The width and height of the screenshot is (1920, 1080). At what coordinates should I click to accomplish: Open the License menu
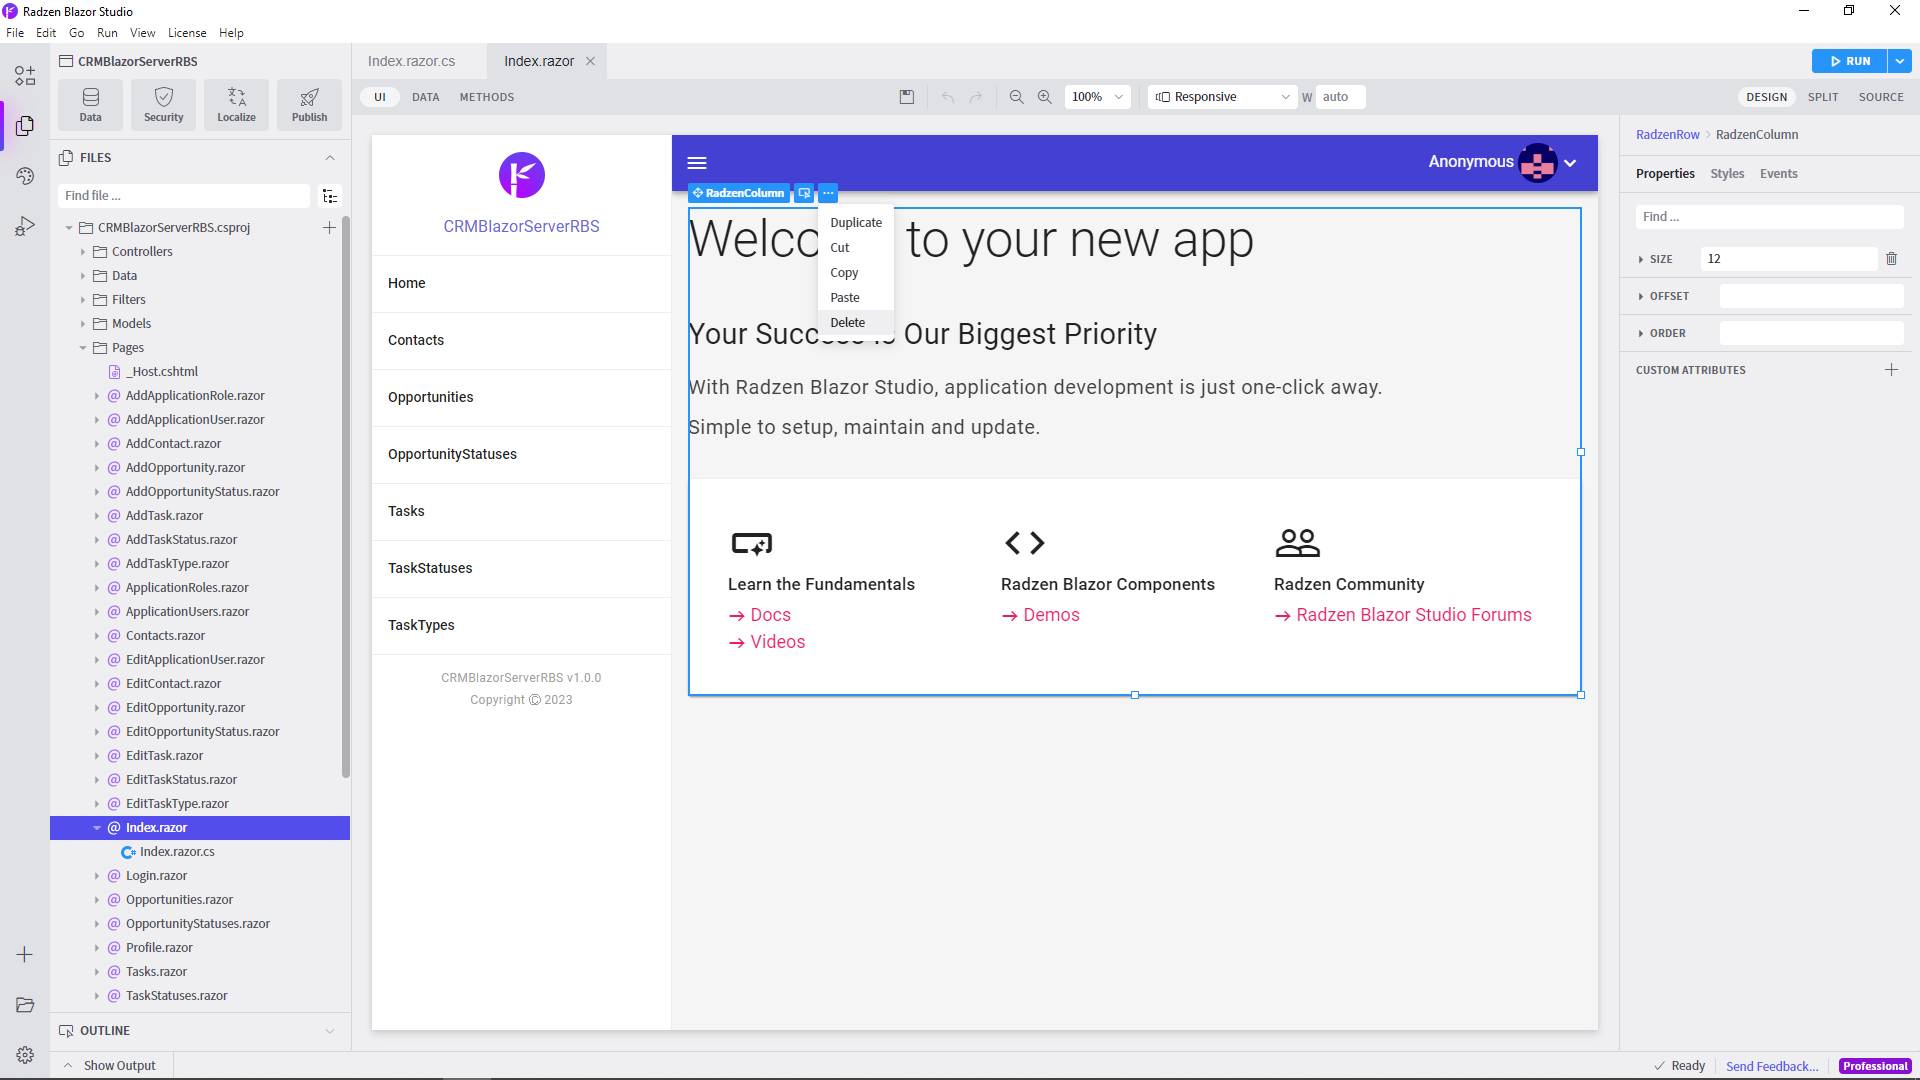point(187,33)
